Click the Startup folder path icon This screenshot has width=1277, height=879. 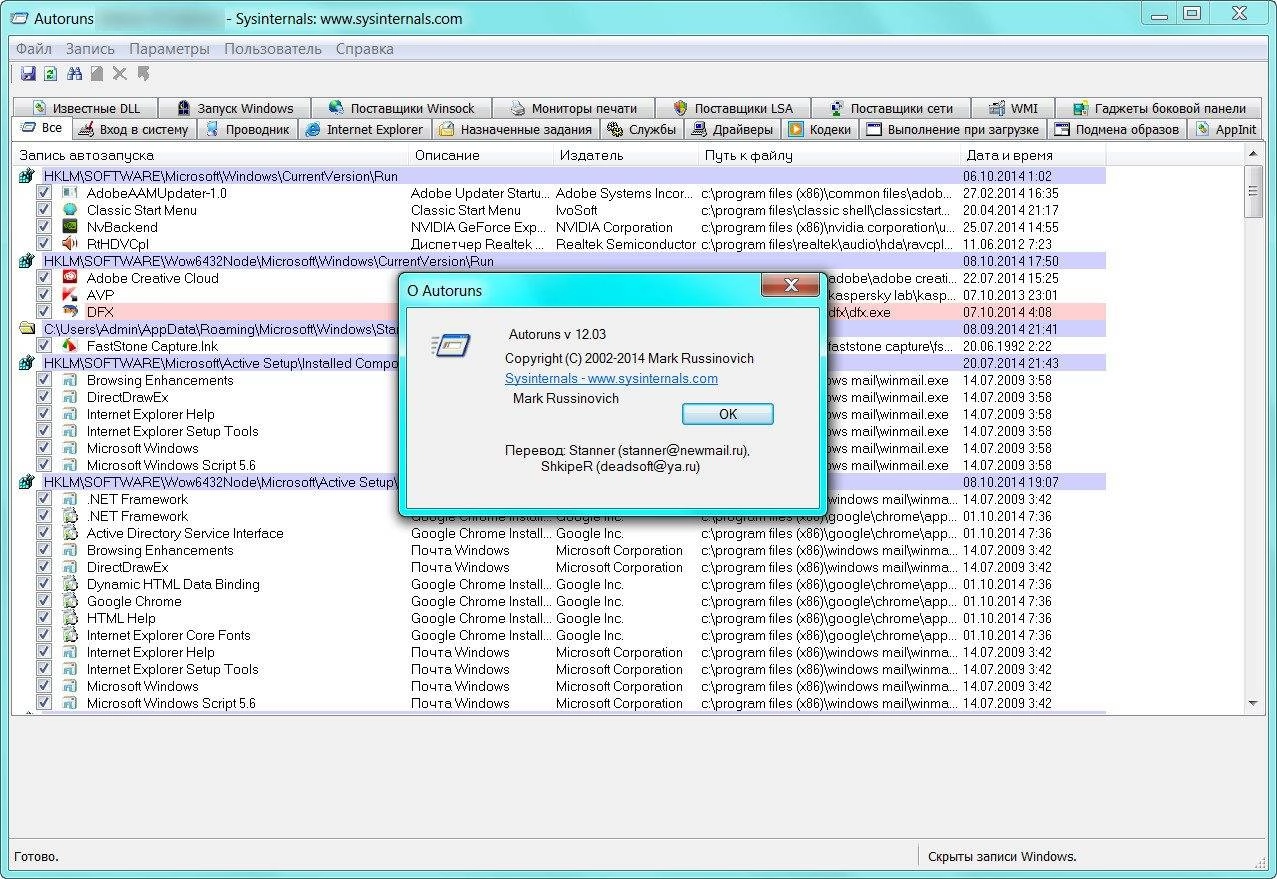pos(27,329)
